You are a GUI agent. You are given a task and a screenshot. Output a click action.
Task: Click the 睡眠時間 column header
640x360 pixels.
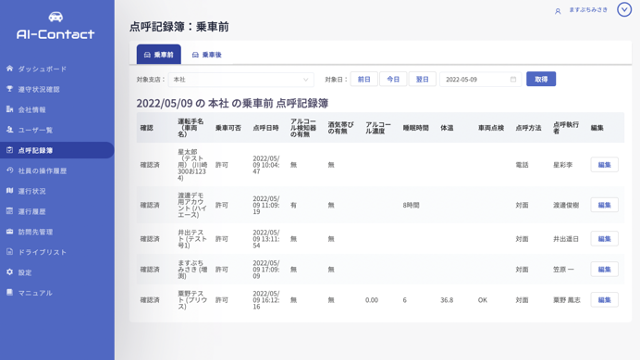pyautogui.click(x=416, y=128)
